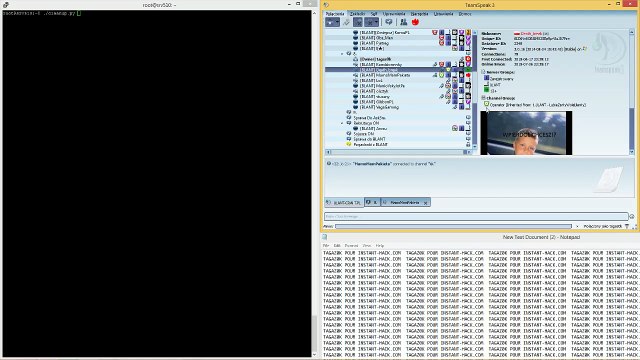Select user [BLANT] GlibonPL in the tree
The width and height of the screenshot is (640, 360).
[x=376, y=102]
